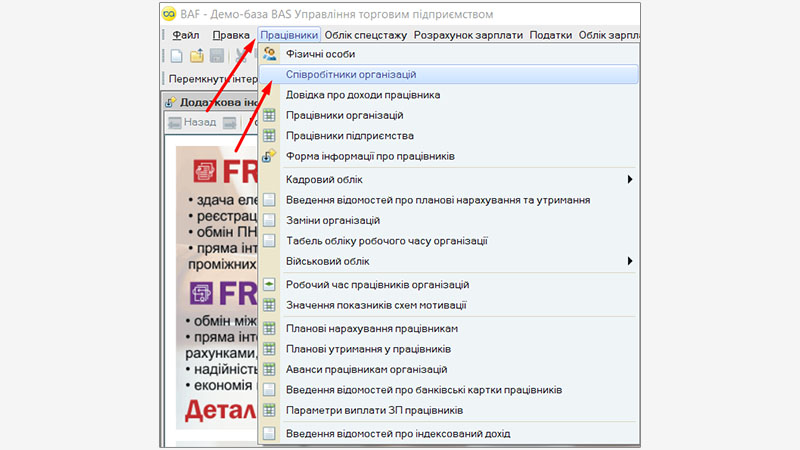Choose Довідка про доходи працівника
Image resolution: width=800 pixels, height=450 pixels.
pos(363,95)
